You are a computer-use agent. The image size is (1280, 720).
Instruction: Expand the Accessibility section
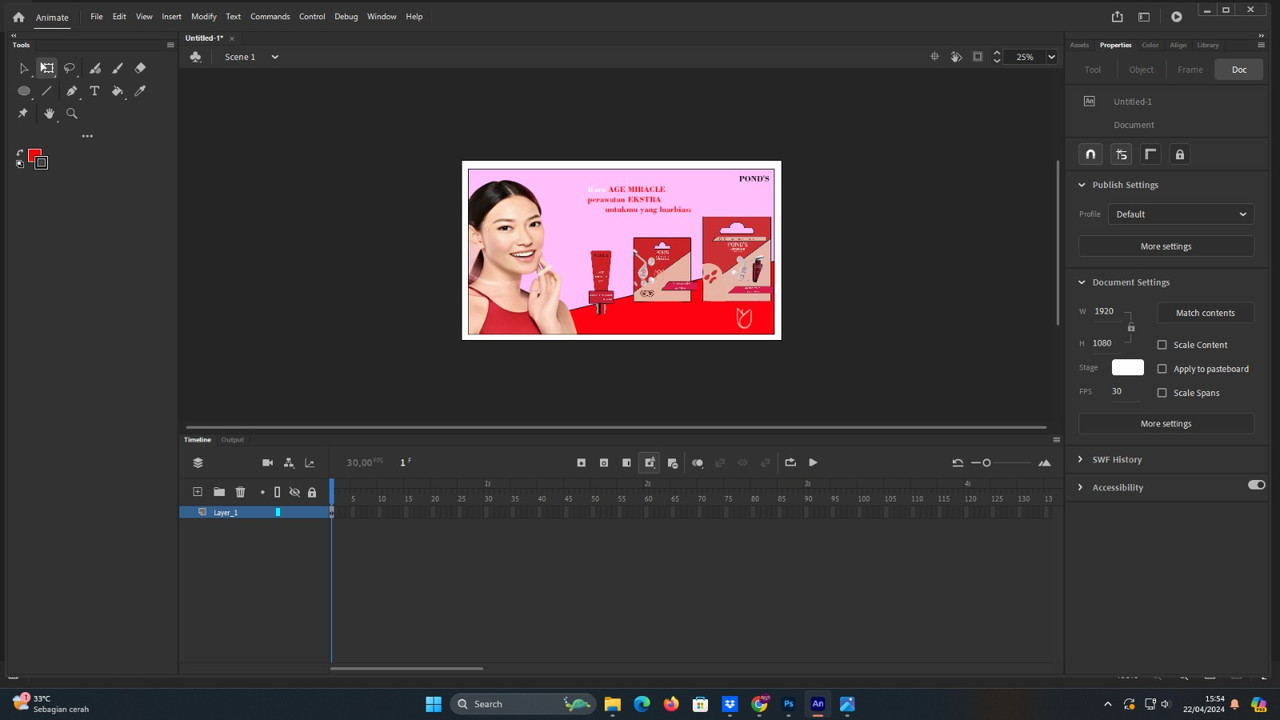pos(1081,488)
